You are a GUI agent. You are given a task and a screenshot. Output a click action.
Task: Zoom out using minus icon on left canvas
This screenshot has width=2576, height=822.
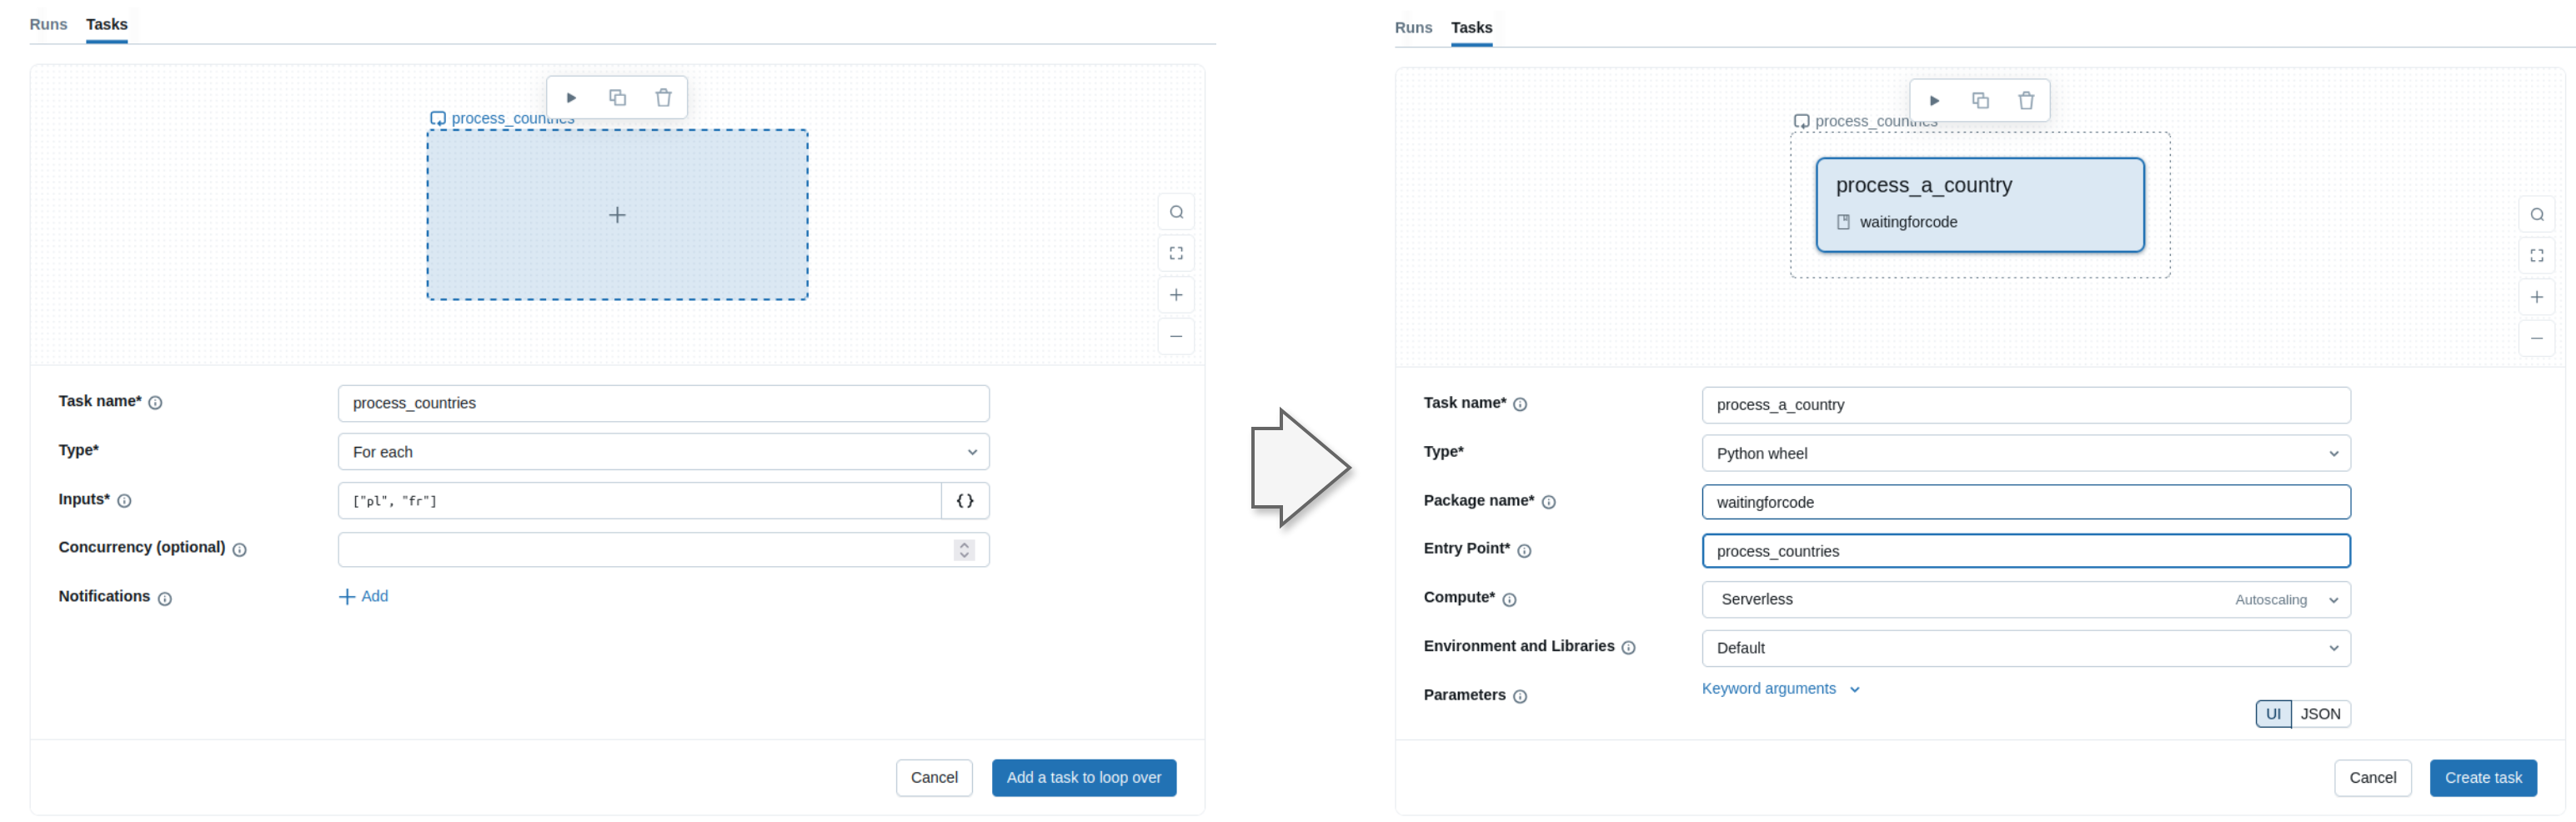pyautogui.click(x=1176, y=337)
